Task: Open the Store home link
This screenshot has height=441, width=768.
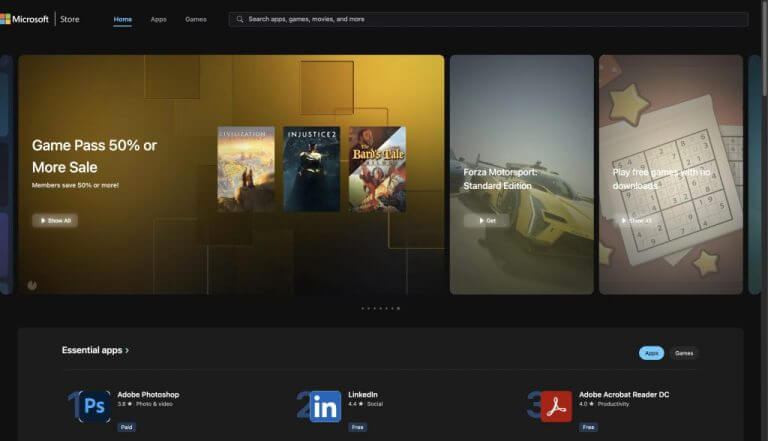Action: [x=70, y=19]
